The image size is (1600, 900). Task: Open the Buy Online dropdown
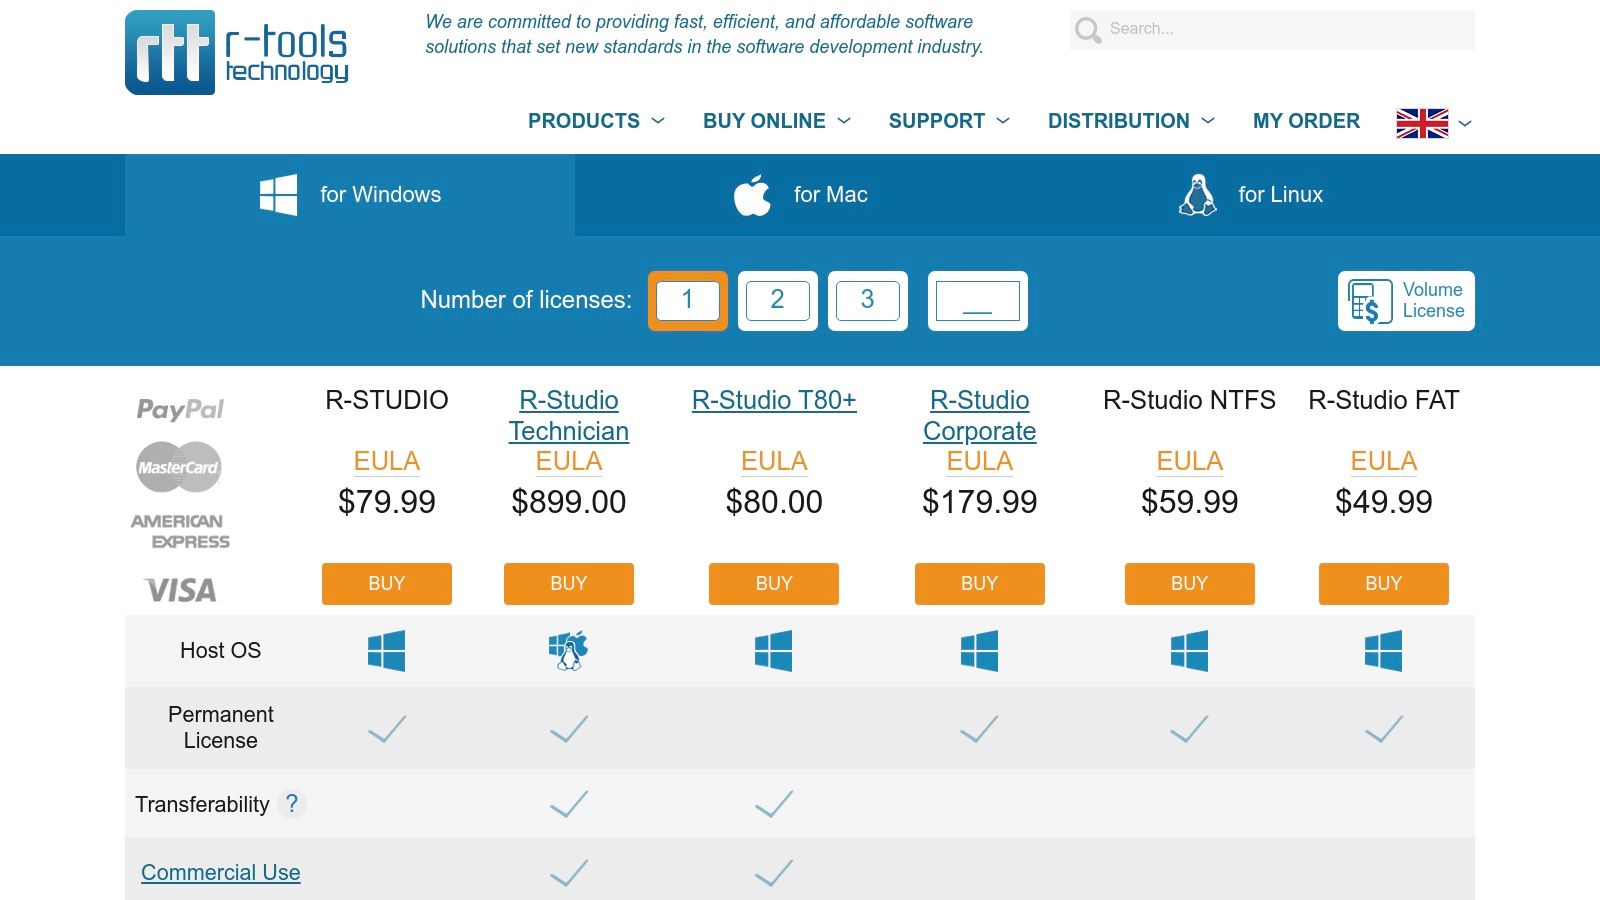pyautogui.click(x=776, y=121)
